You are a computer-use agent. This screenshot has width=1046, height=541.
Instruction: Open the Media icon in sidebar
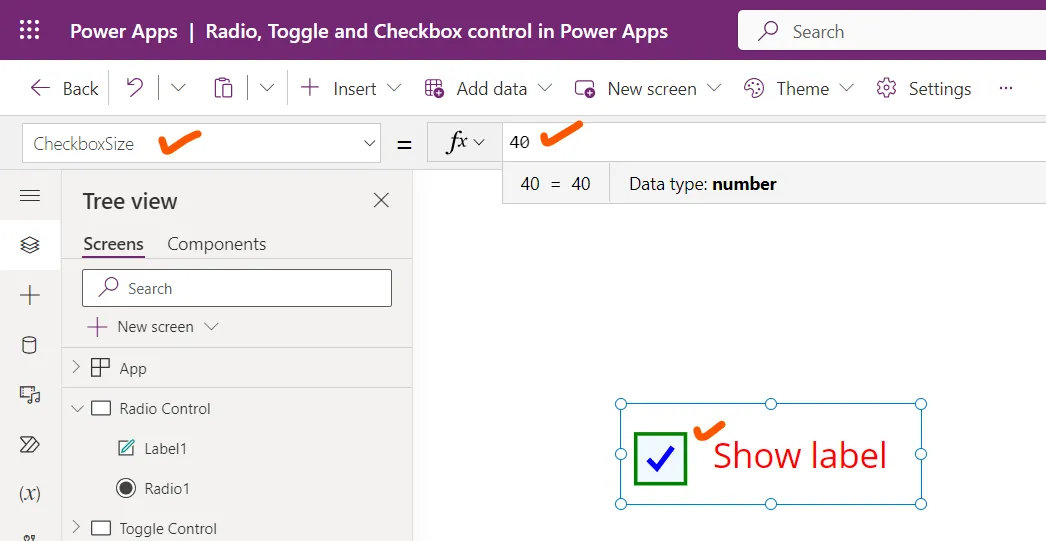(30, 394)
